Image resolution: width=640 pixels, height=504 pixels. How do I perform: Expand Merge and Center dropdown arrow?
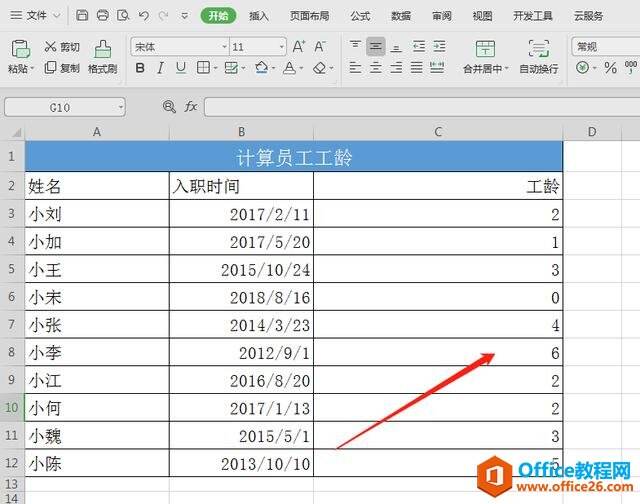pyautogui.click(x=507, y=69)
